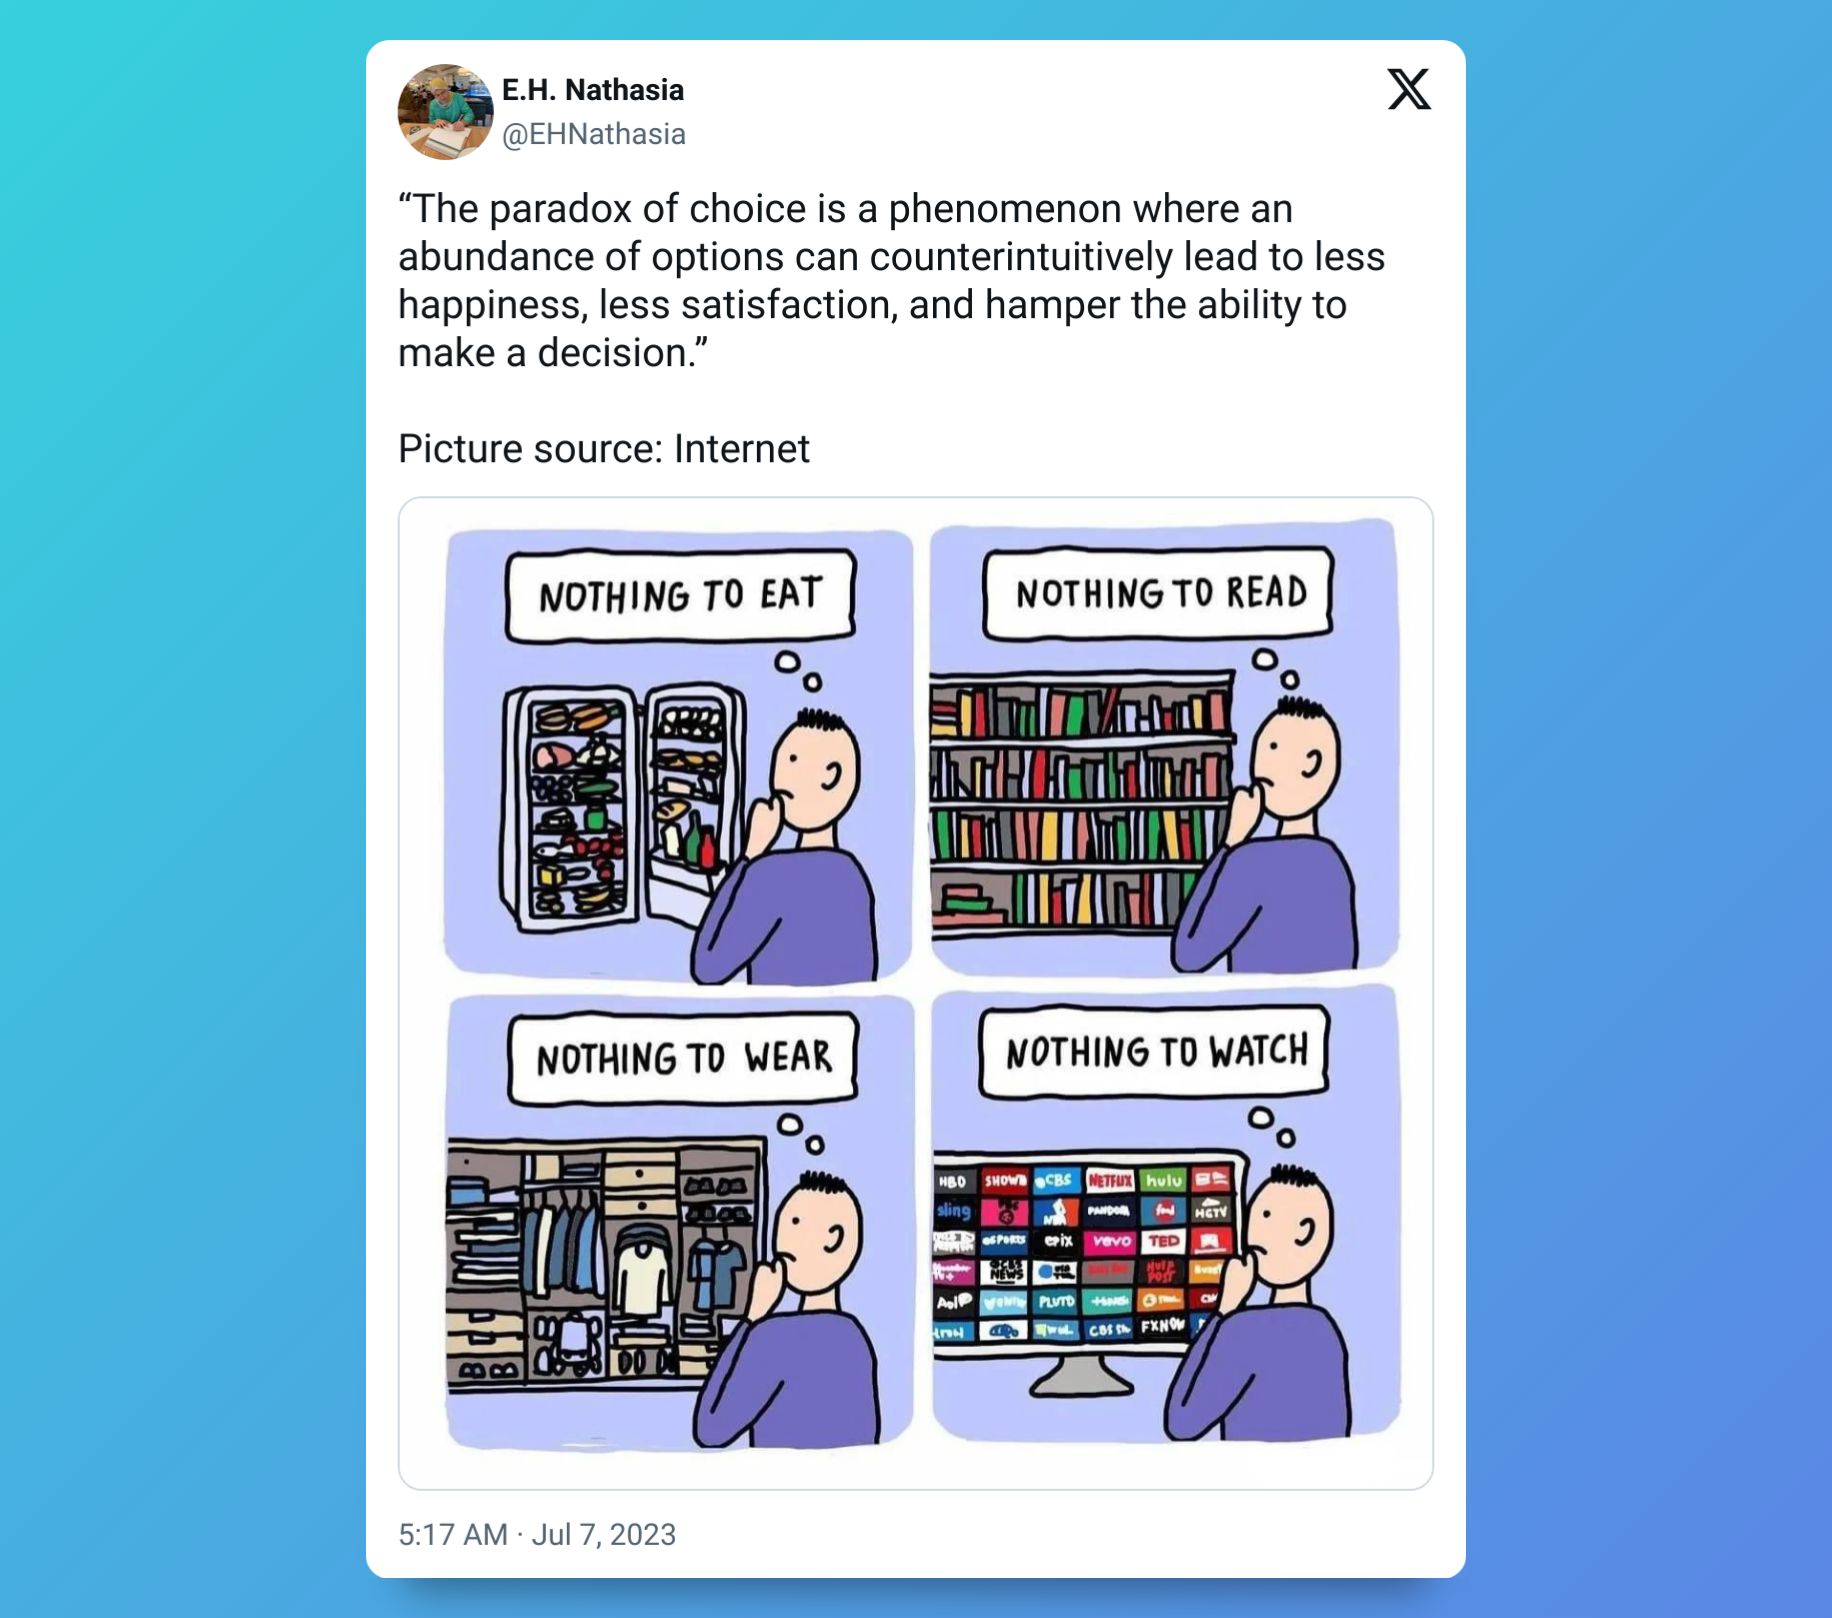Viewport: 1832px width, 1618px height.
Task: Open E.H. Nathasia's profile avatar
Action: (x=445, y=112)
